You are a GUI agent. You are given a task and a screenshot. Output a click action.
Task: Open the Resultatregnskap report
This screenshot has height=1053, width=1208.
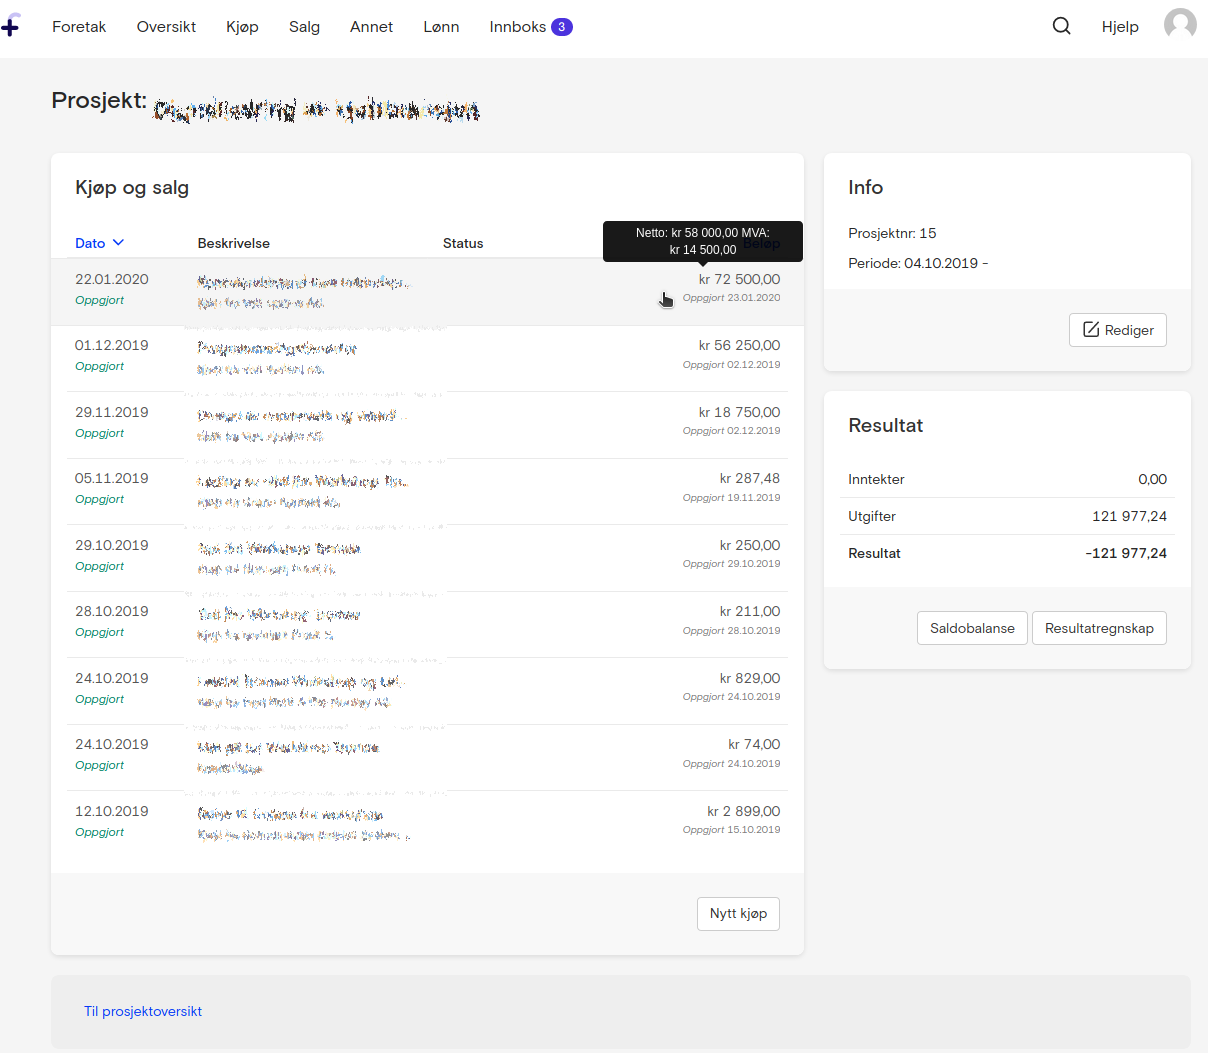pos(1099,628)
